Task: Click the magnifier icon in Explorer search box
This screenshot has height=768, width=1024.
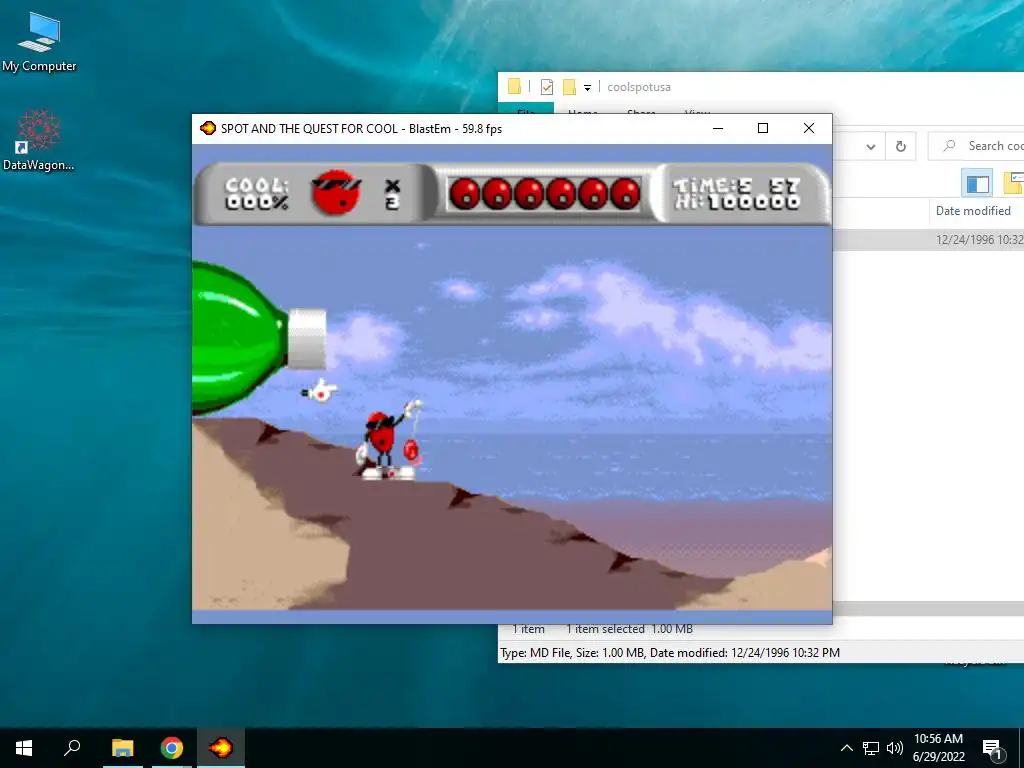Action: [x=950, y=146]
